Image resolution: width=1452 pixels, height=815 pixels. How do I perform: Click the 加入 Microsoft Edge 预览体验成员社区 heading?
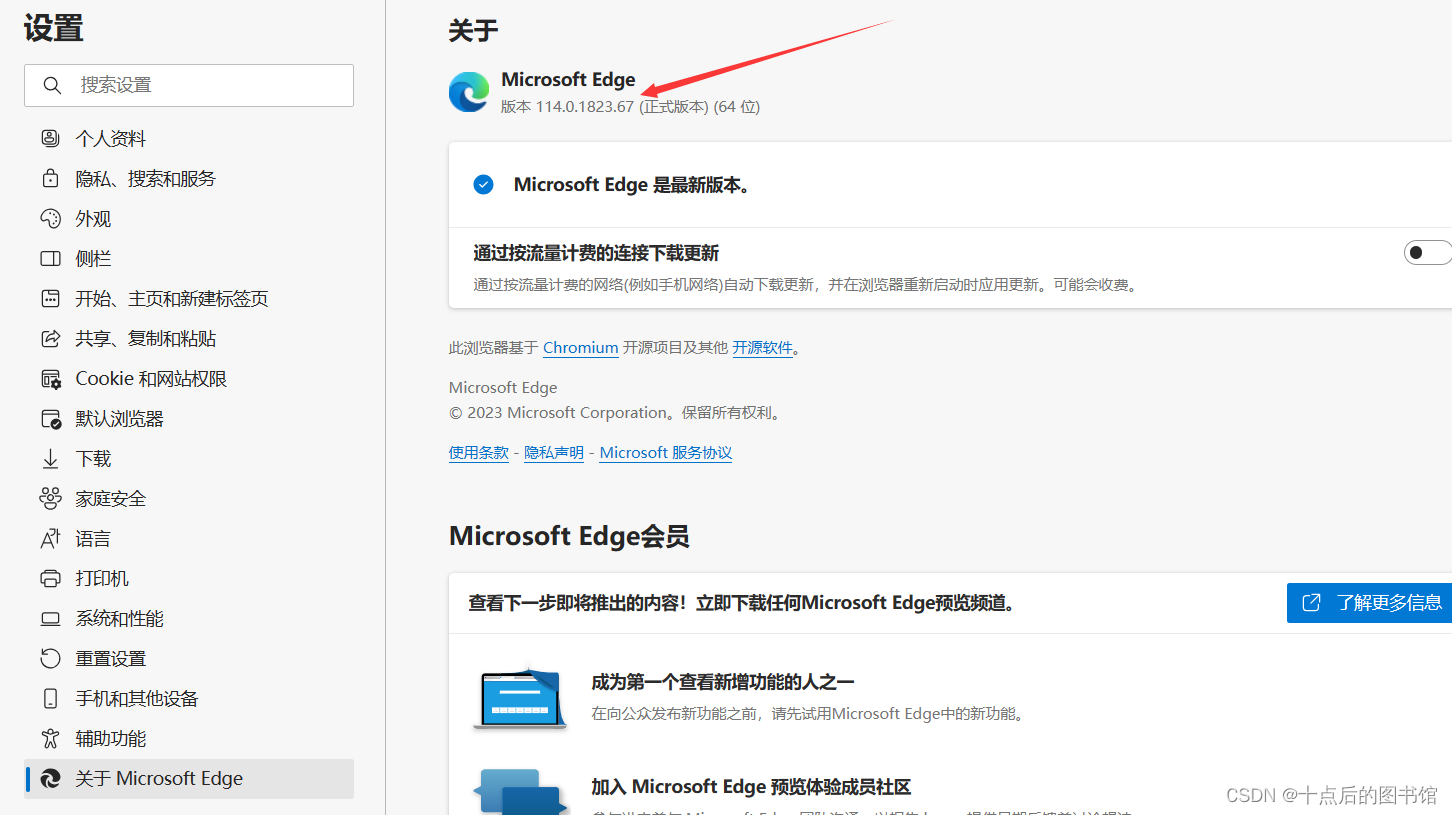click(x=751, y=787)
